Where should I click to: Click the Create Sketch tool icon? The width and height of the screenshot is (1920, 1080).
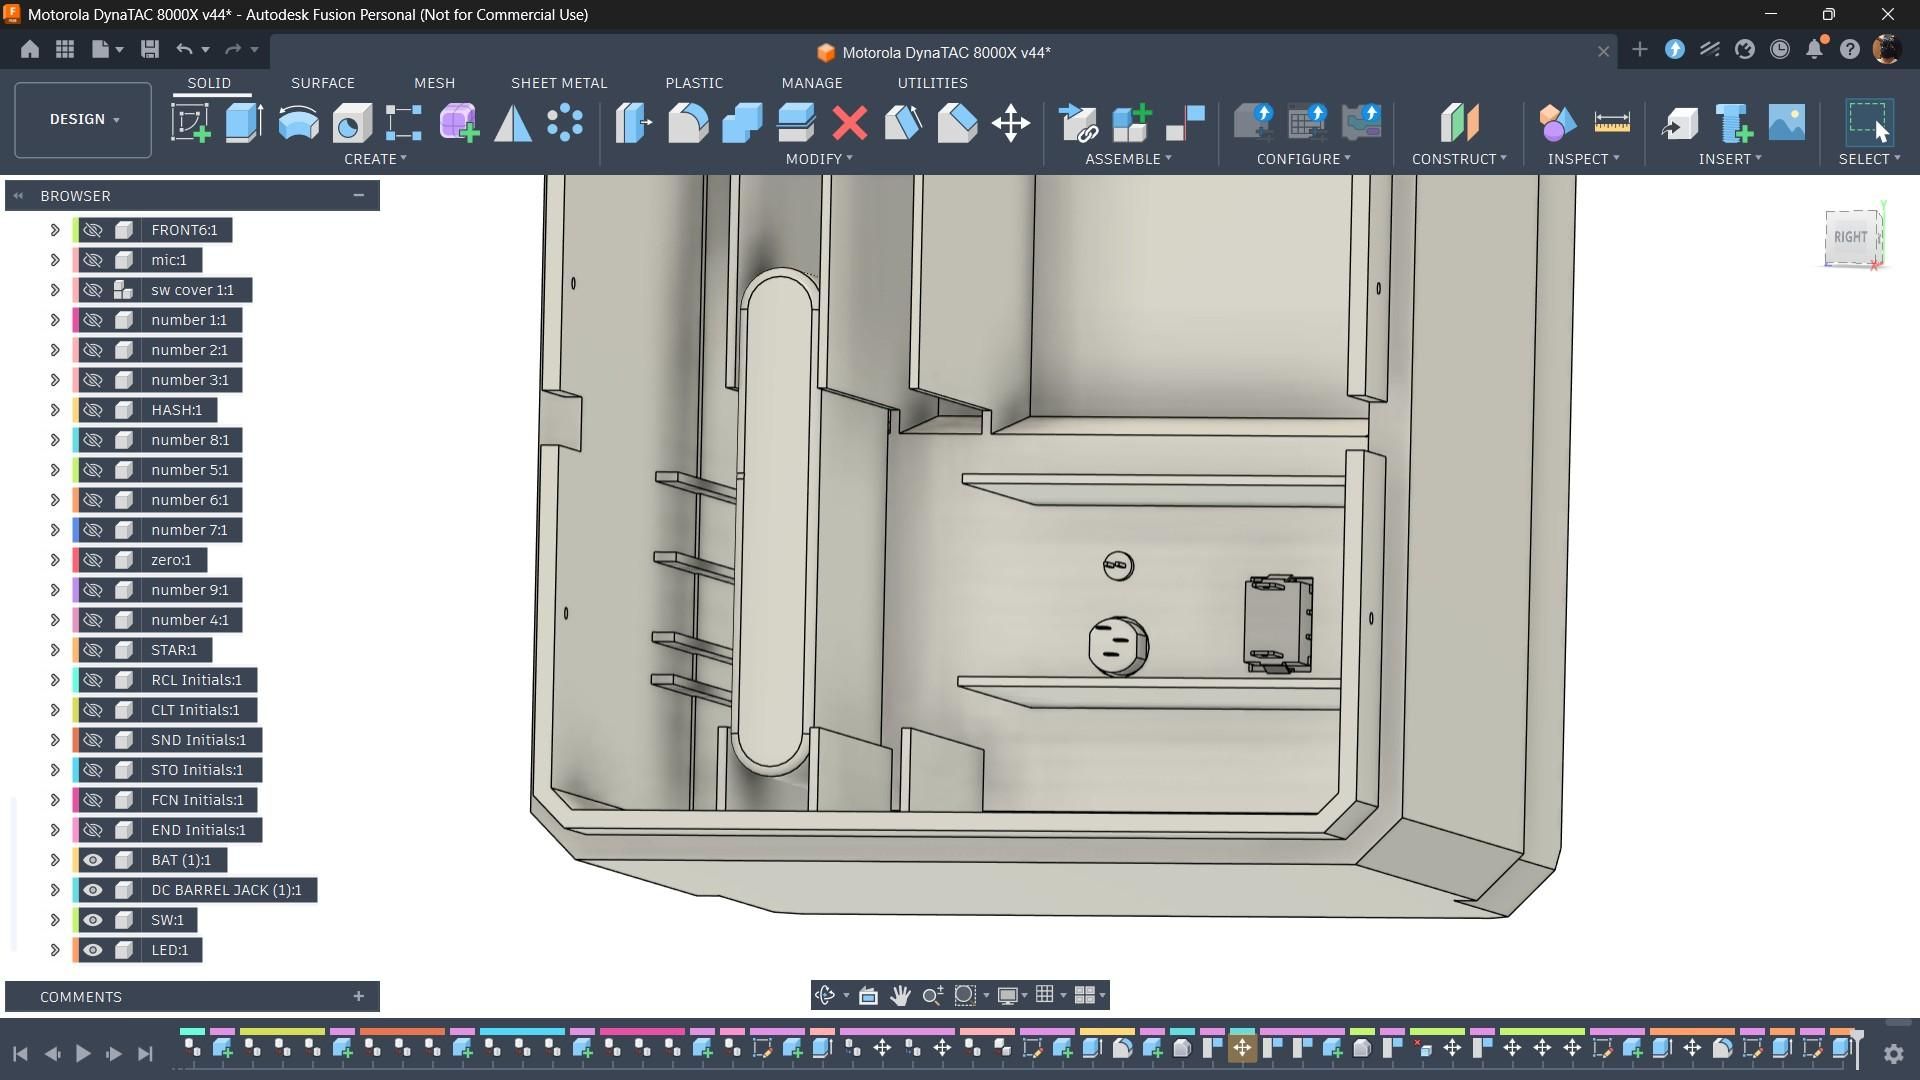pyautogui.click(x=190, y=123)
